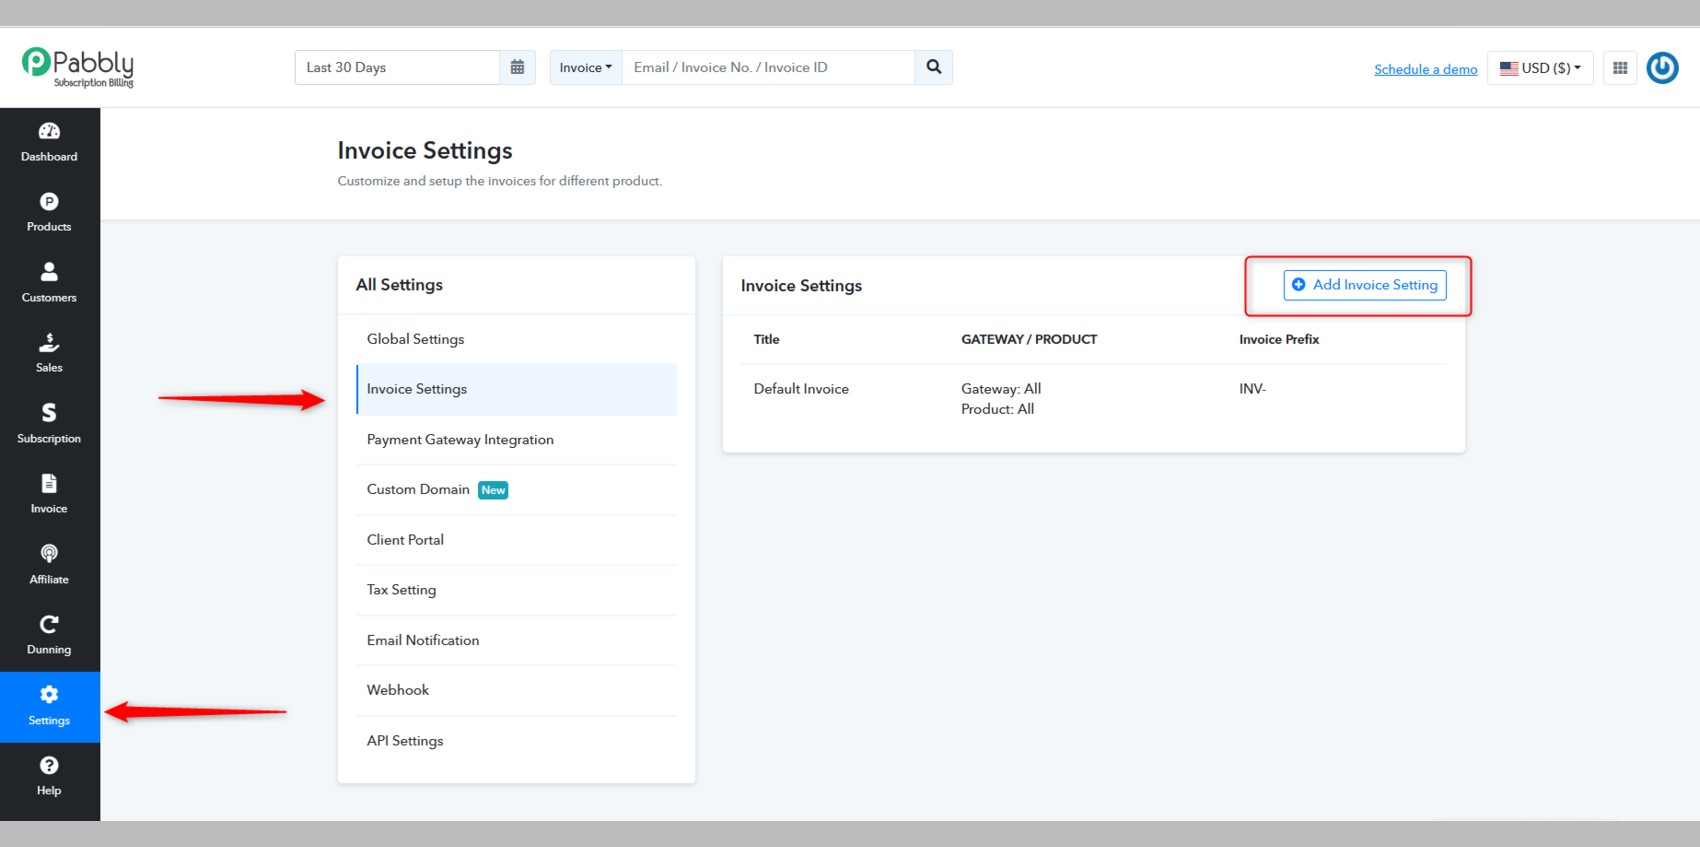
Task: Click the calendar date picker icon
Action: point(517,67)
